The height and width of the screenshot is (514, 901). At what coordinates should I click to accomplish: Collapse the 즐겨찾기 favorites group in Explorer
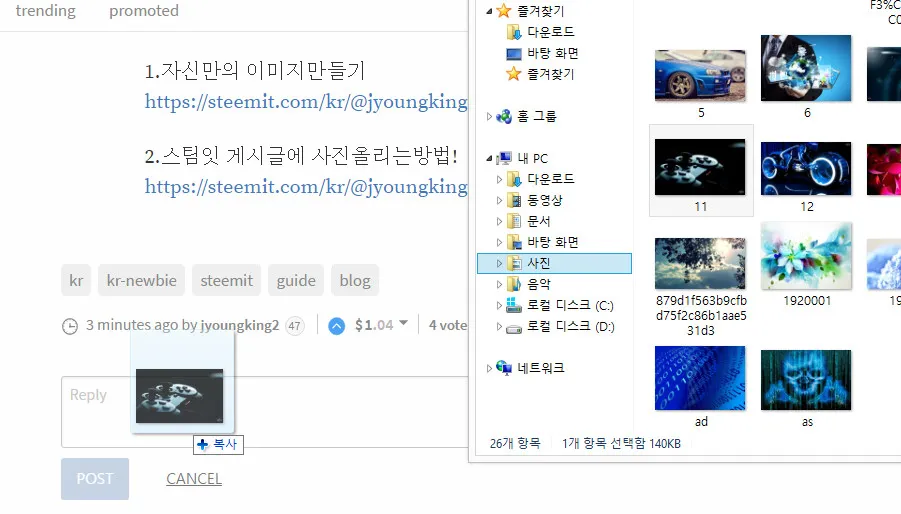pyautogui.click(x=489, y=11)
